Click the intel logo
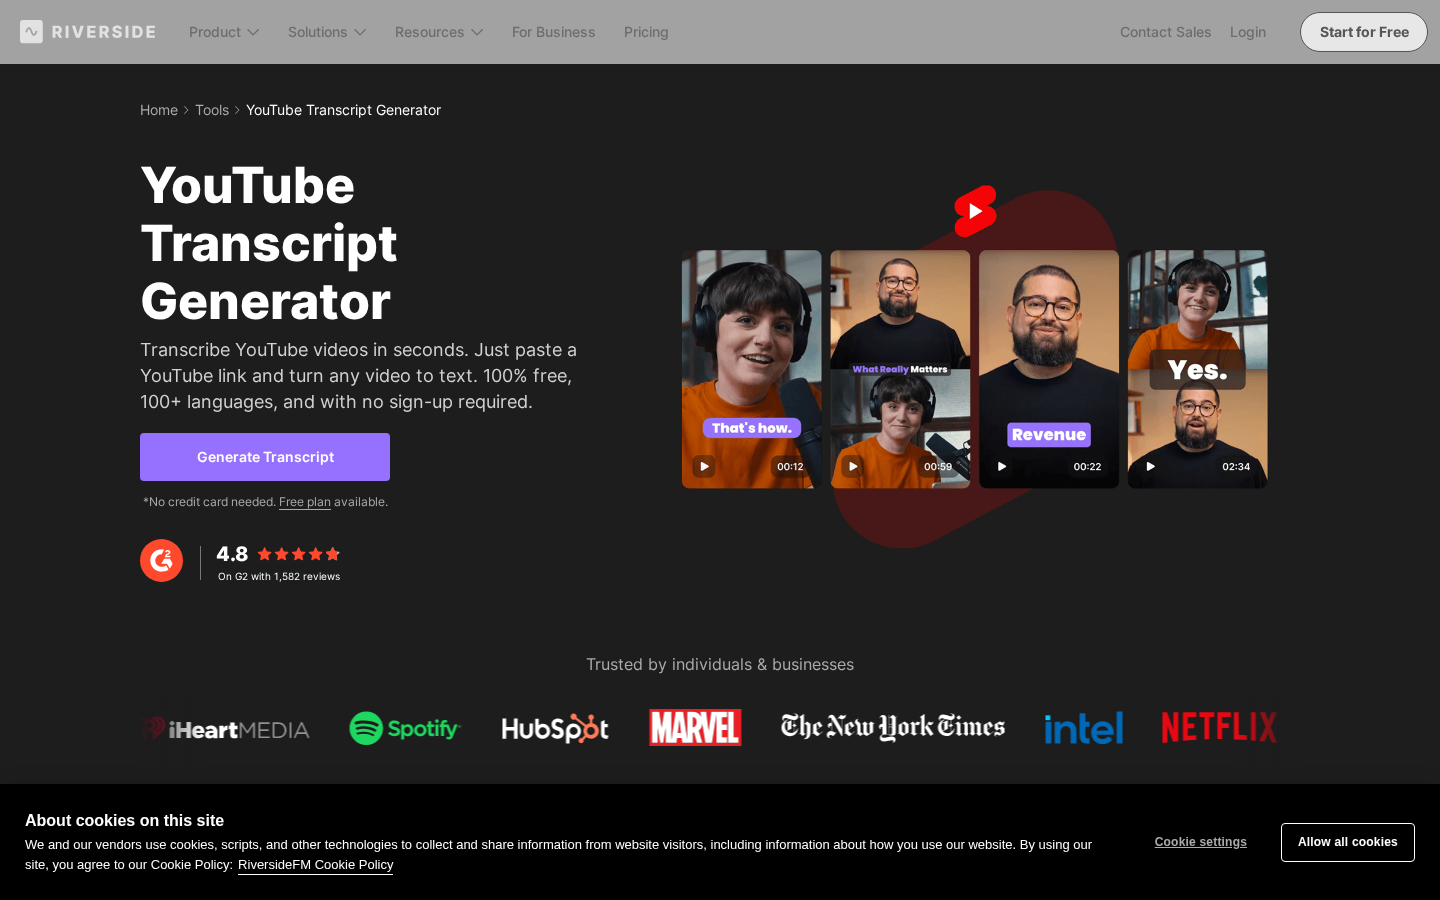This screenshot has width=1440, height=900. (1083, 728)
